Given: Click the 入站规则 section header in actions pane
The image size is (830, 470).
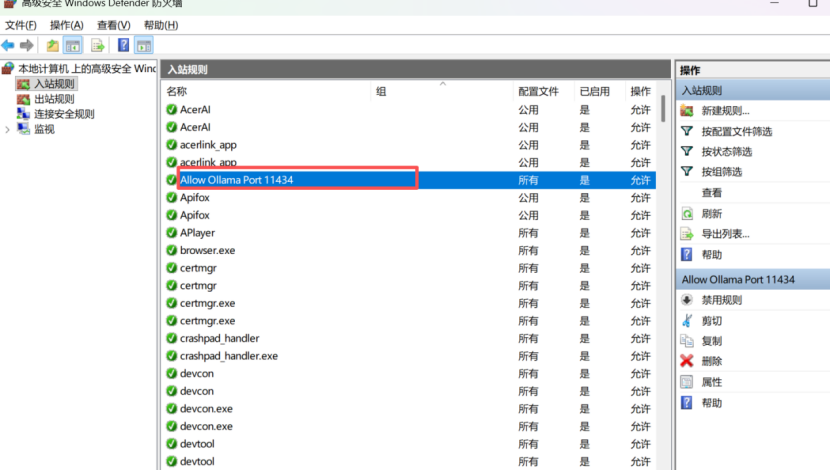Looking at the screenshot, I should point(753,91).
